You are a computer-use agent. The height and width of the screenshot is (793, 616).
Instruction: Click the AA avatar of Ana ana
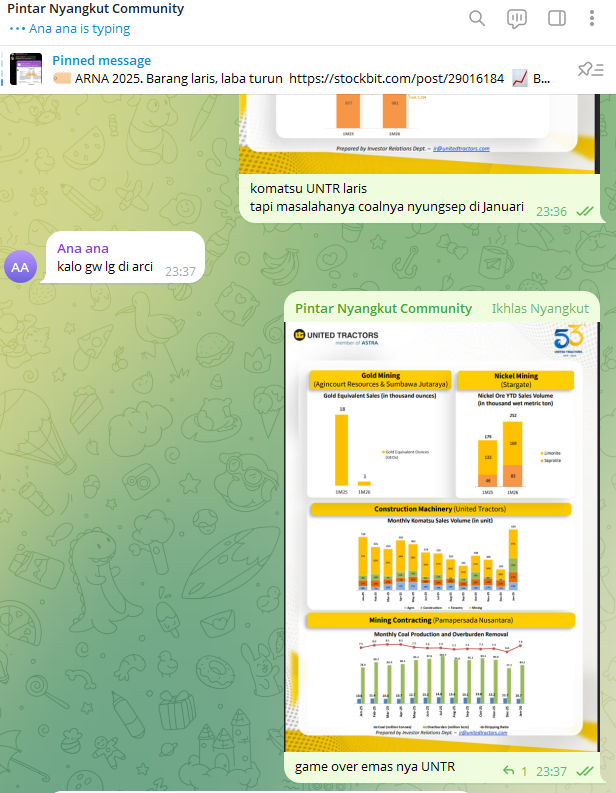coord(20,267)
